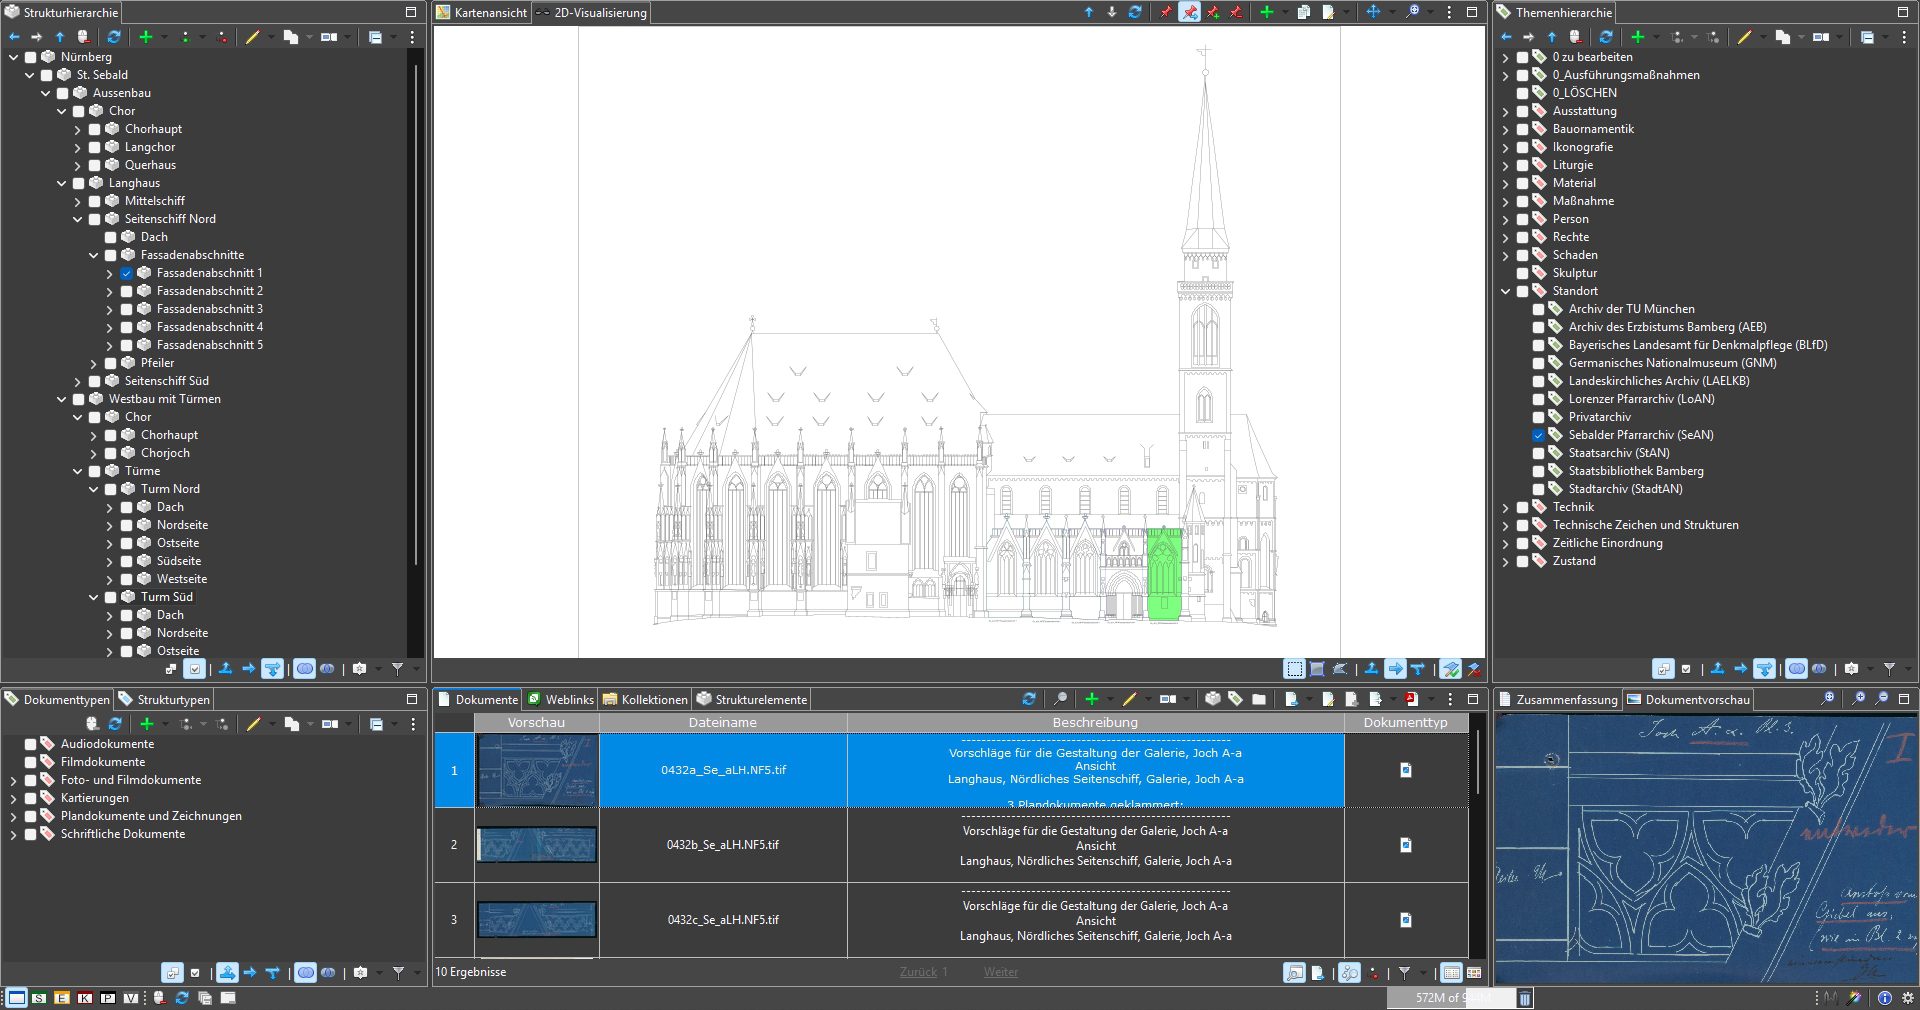Click the Dateiname column header

click(722, 722)
